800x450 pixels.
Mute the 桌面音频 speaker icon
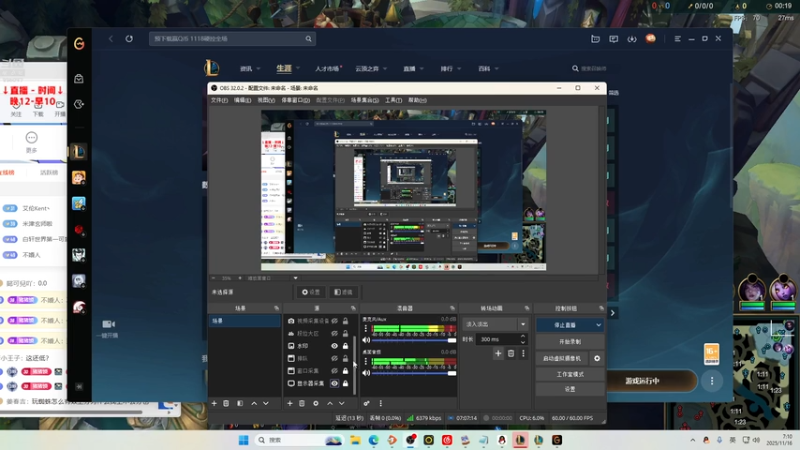(x=366, y=373)
